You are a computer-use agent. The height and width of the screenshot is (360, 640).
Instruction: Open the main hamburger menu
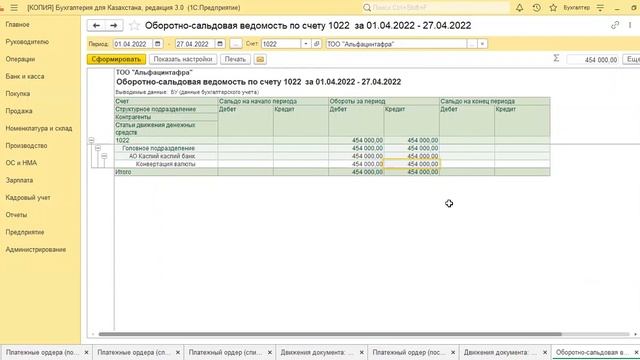click(x=14, y=7)
